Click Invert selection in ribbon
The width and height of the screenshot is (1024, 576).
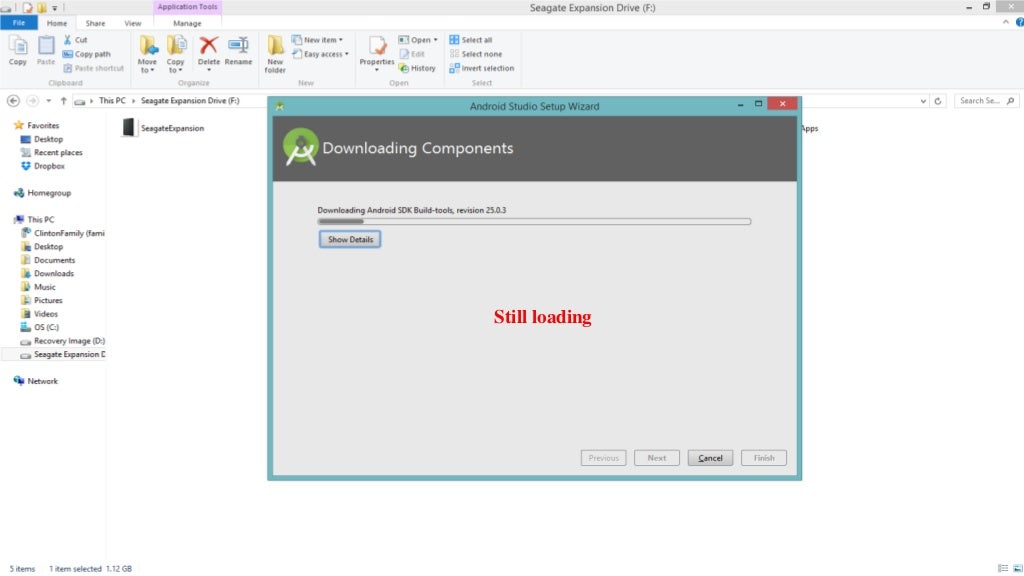pyautogui.click(x=481, y=68)
